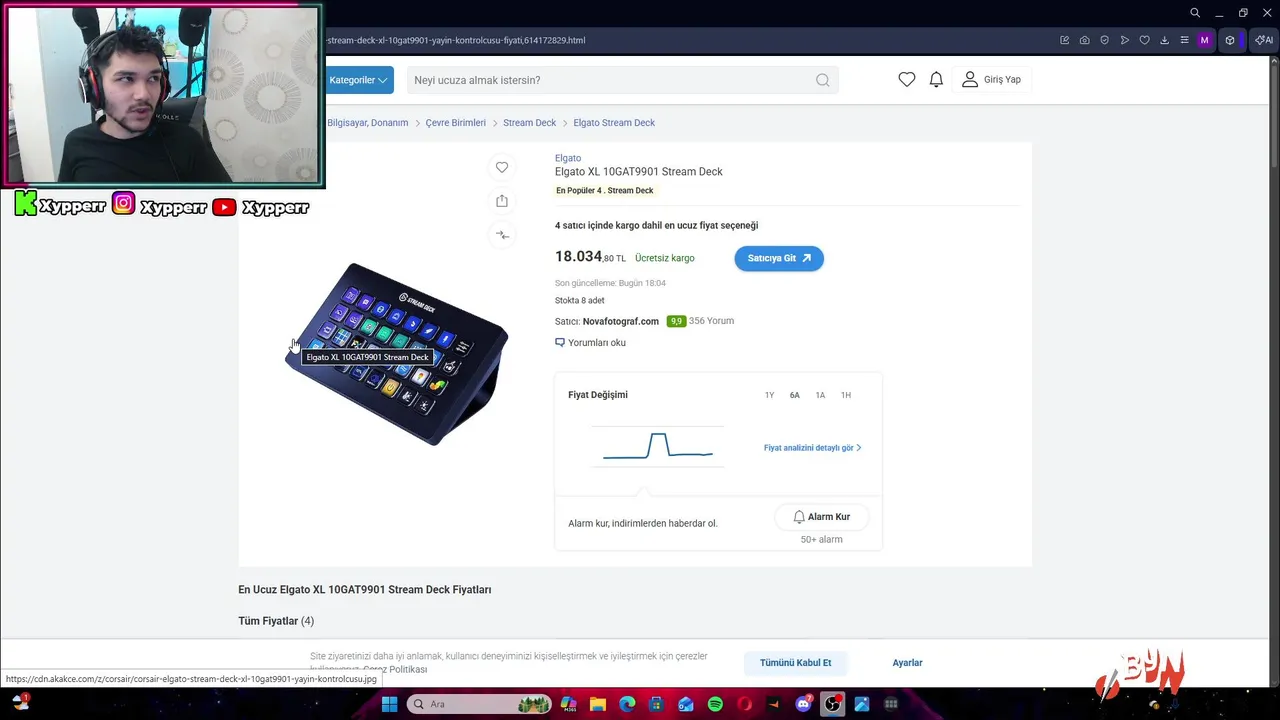
Task: Click the send/flow arrow icon in address bar
Action: [1125, 40]
